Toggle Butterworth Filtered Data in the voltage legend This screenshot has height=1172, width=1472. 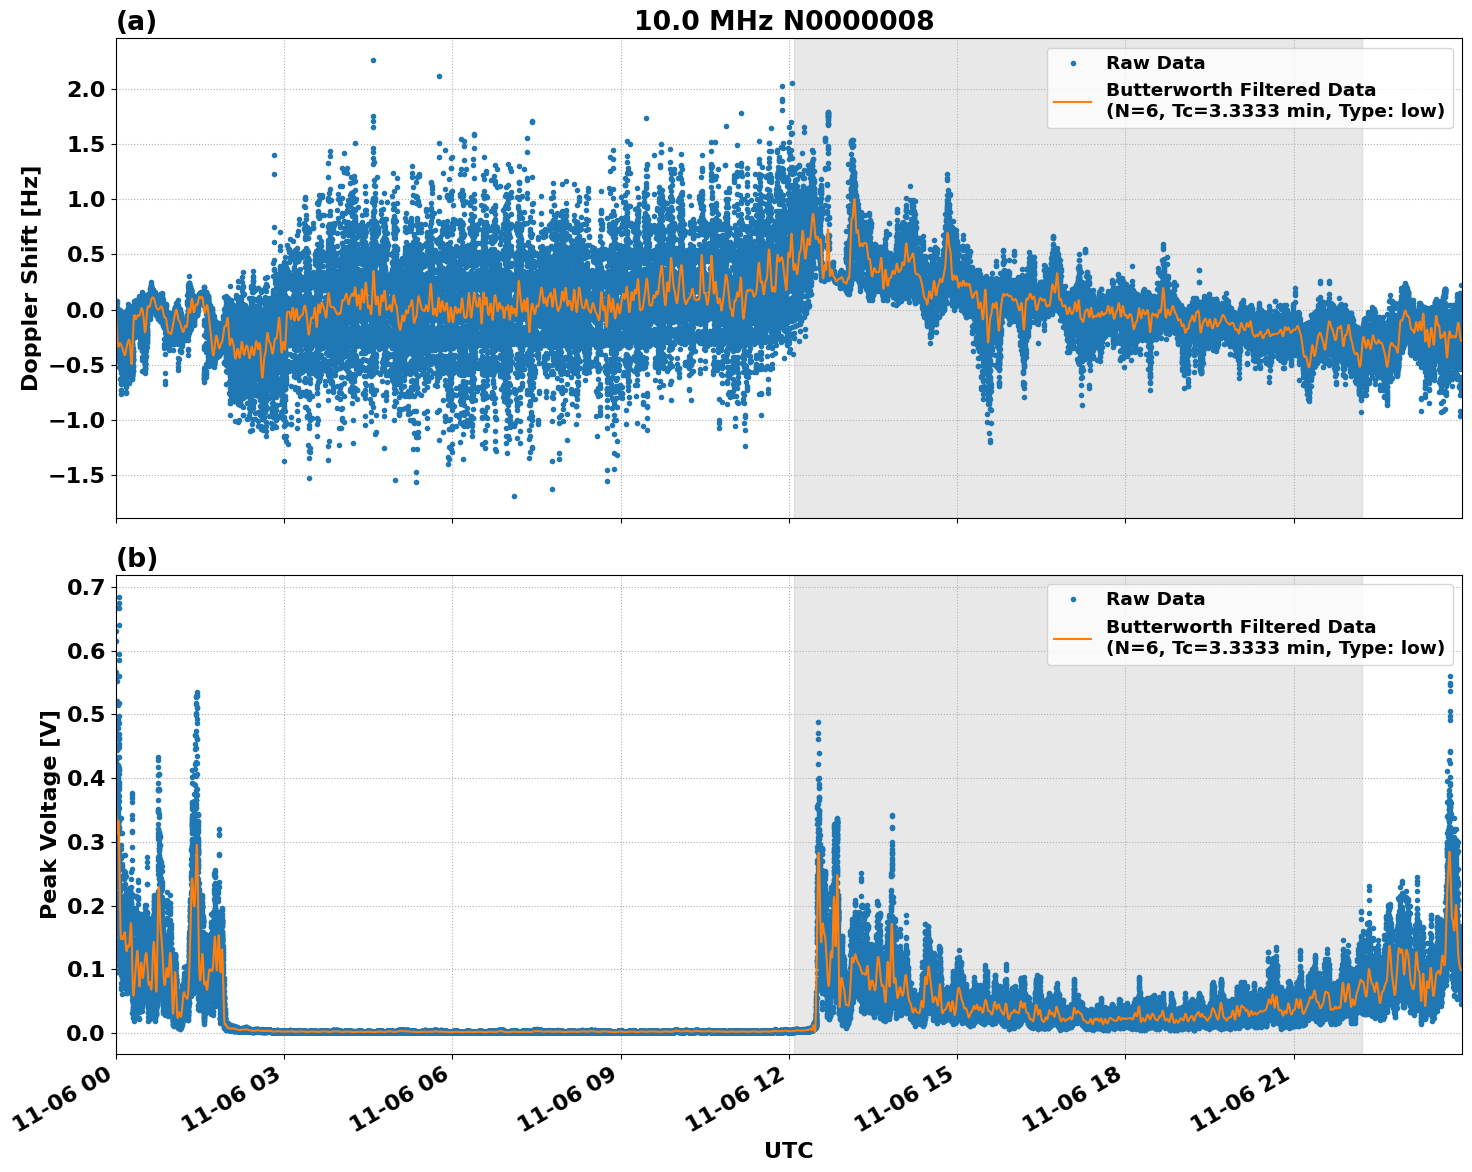[x=1240, y=623]
